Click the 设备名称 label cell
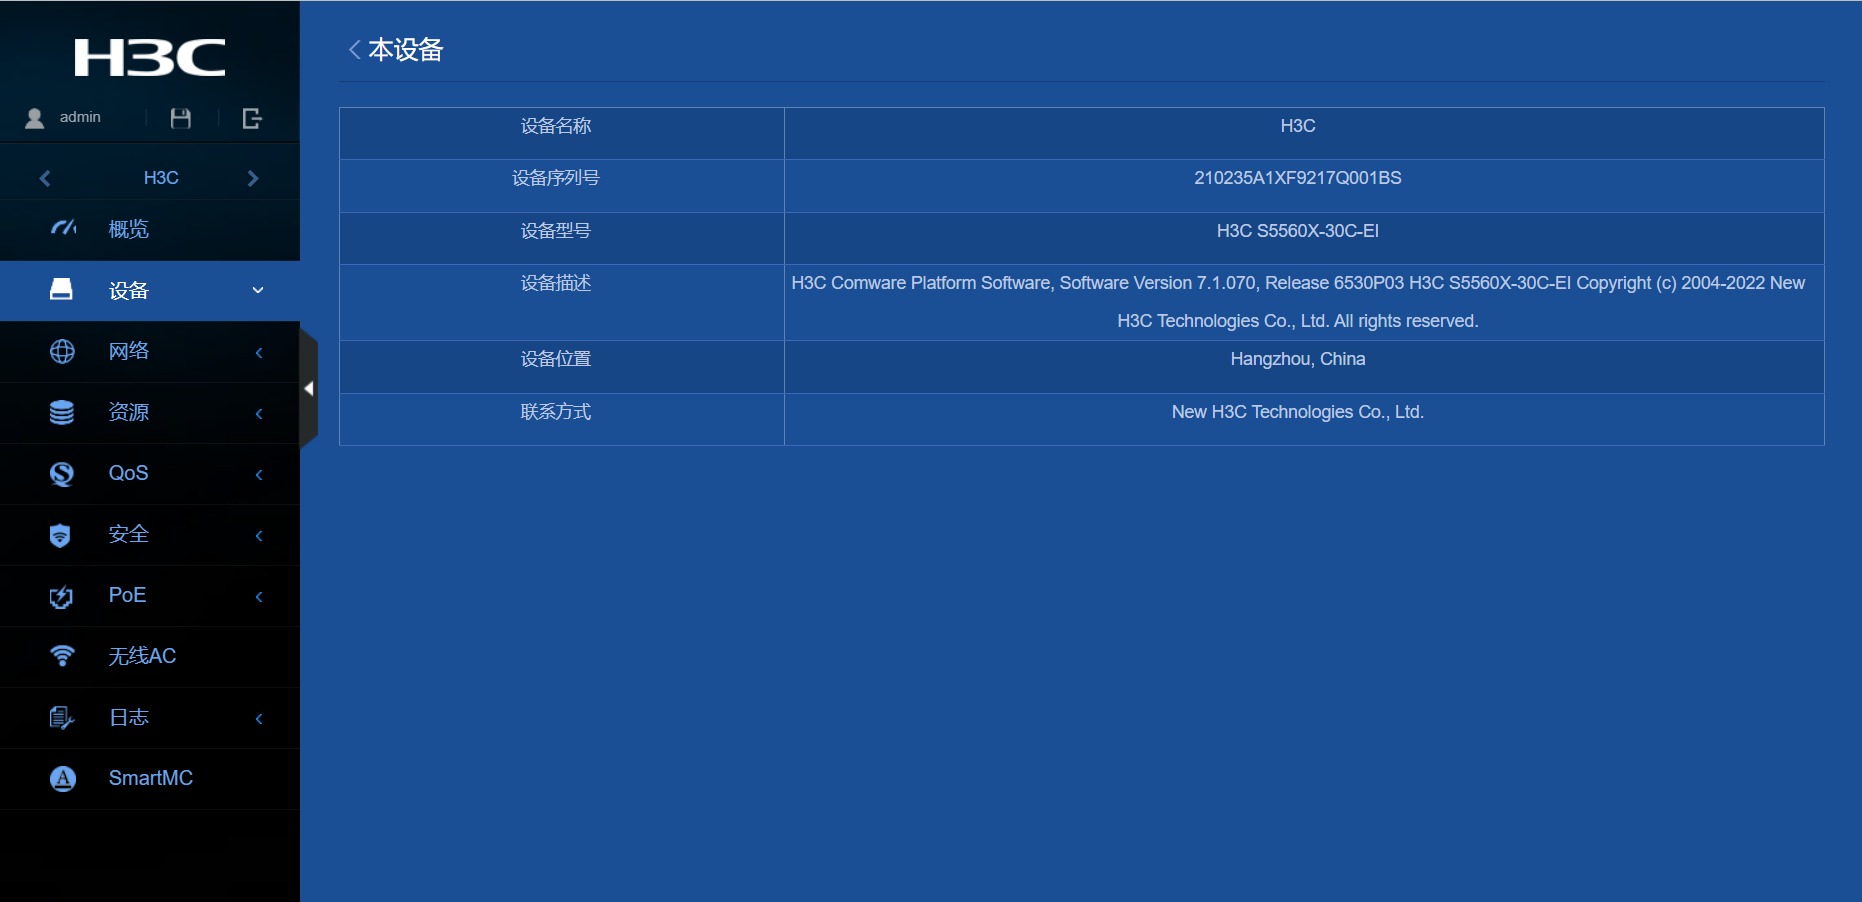Image resolution: width=1862 pixels, height=902 pixels. click(x=562, y=133)
